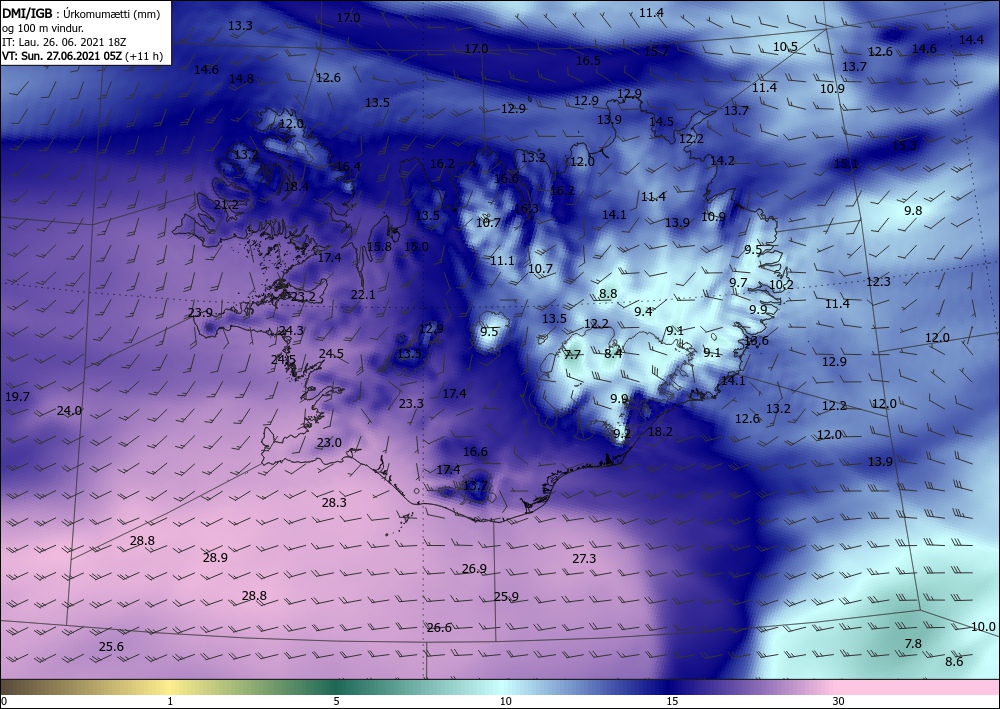Click the 9.7 value label
The image size is (1000, 709).
pyautogui.click(x=739, y=282)
